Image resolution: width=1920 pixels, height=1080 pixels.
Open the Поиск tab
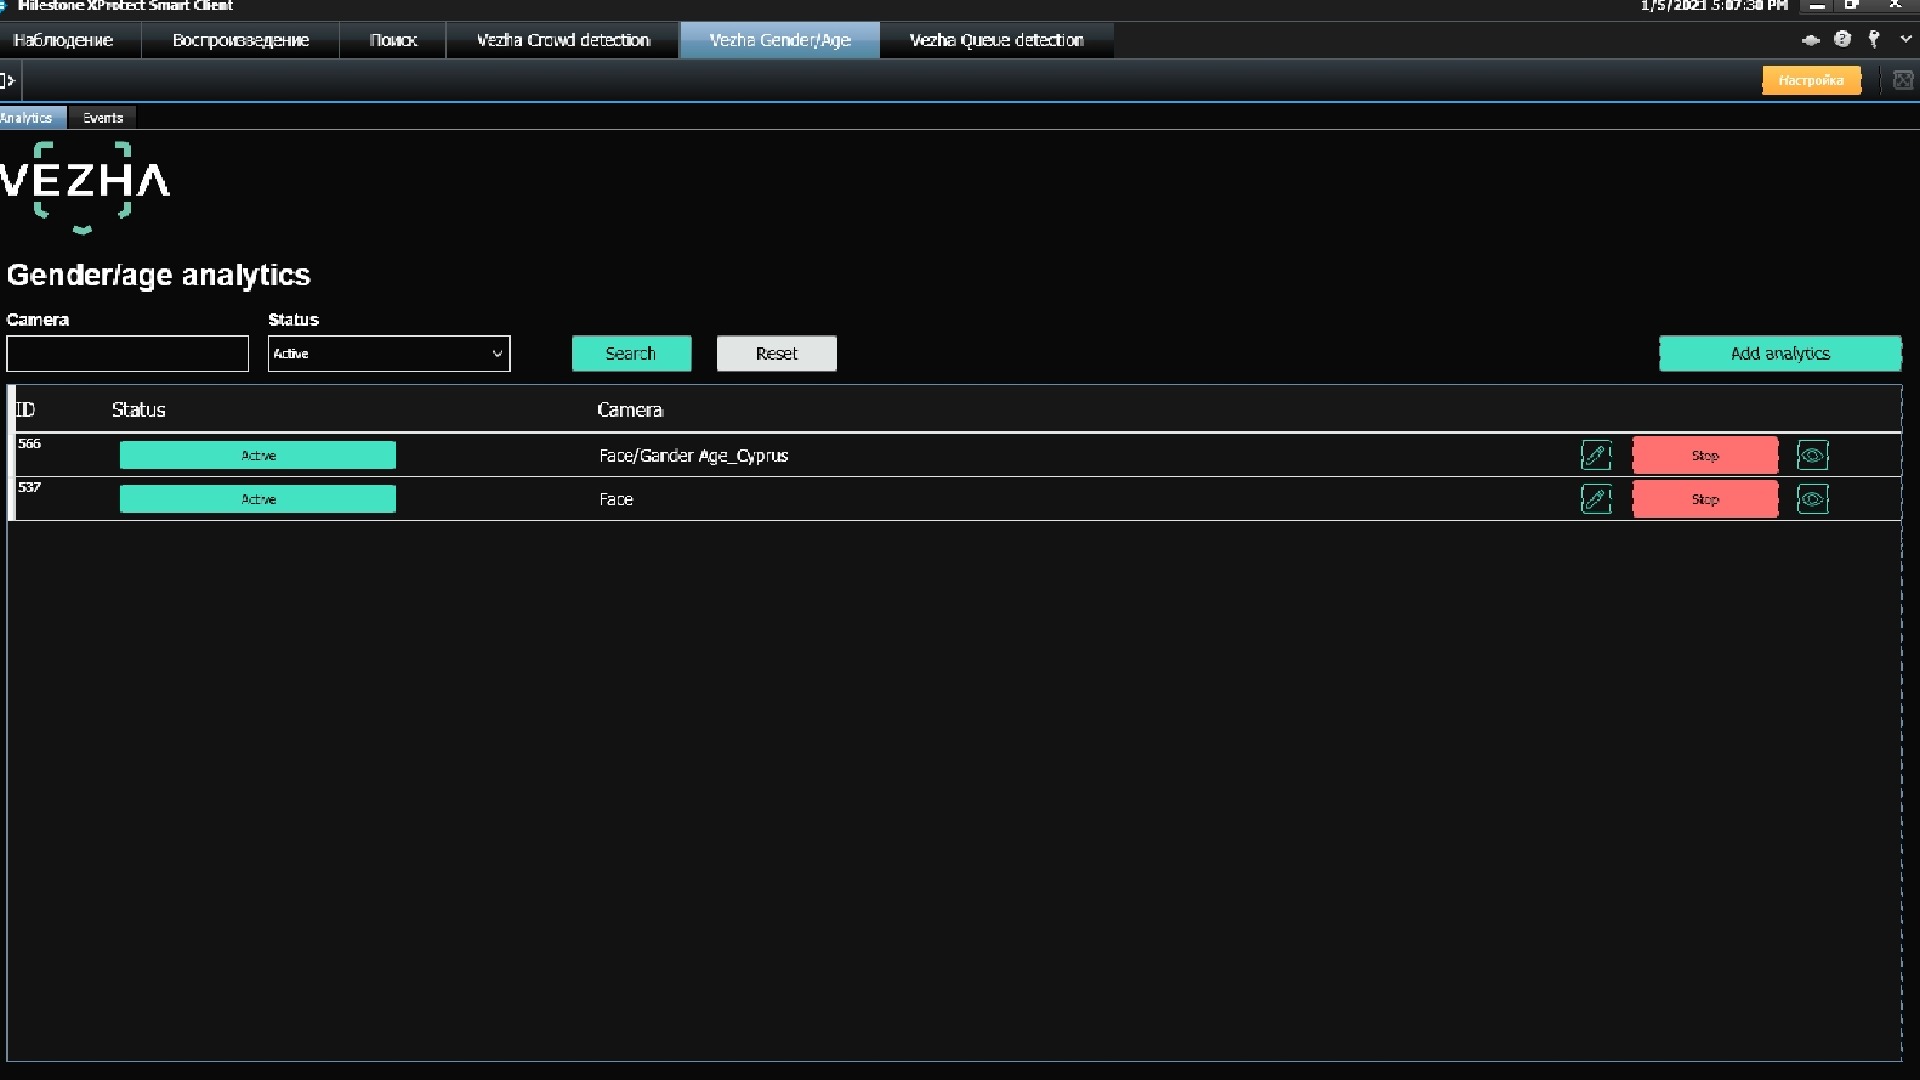[x=393, y=40]
